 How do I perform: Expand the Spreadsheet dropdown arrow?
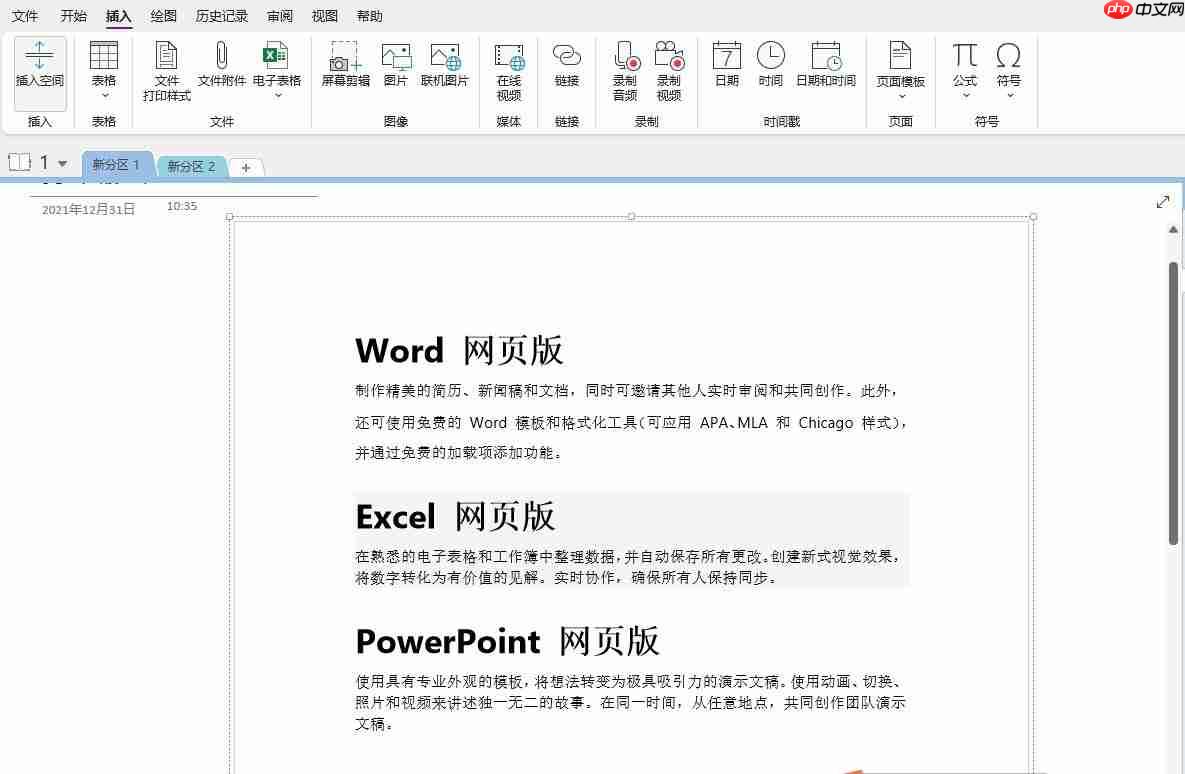[x=277, y=96]
